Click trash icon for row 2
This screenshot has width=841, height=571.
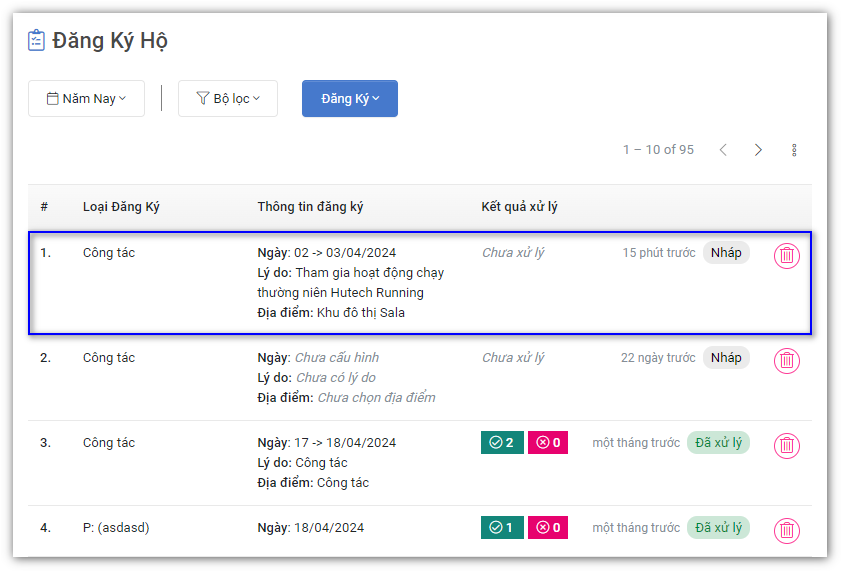[x=787, y=361]
